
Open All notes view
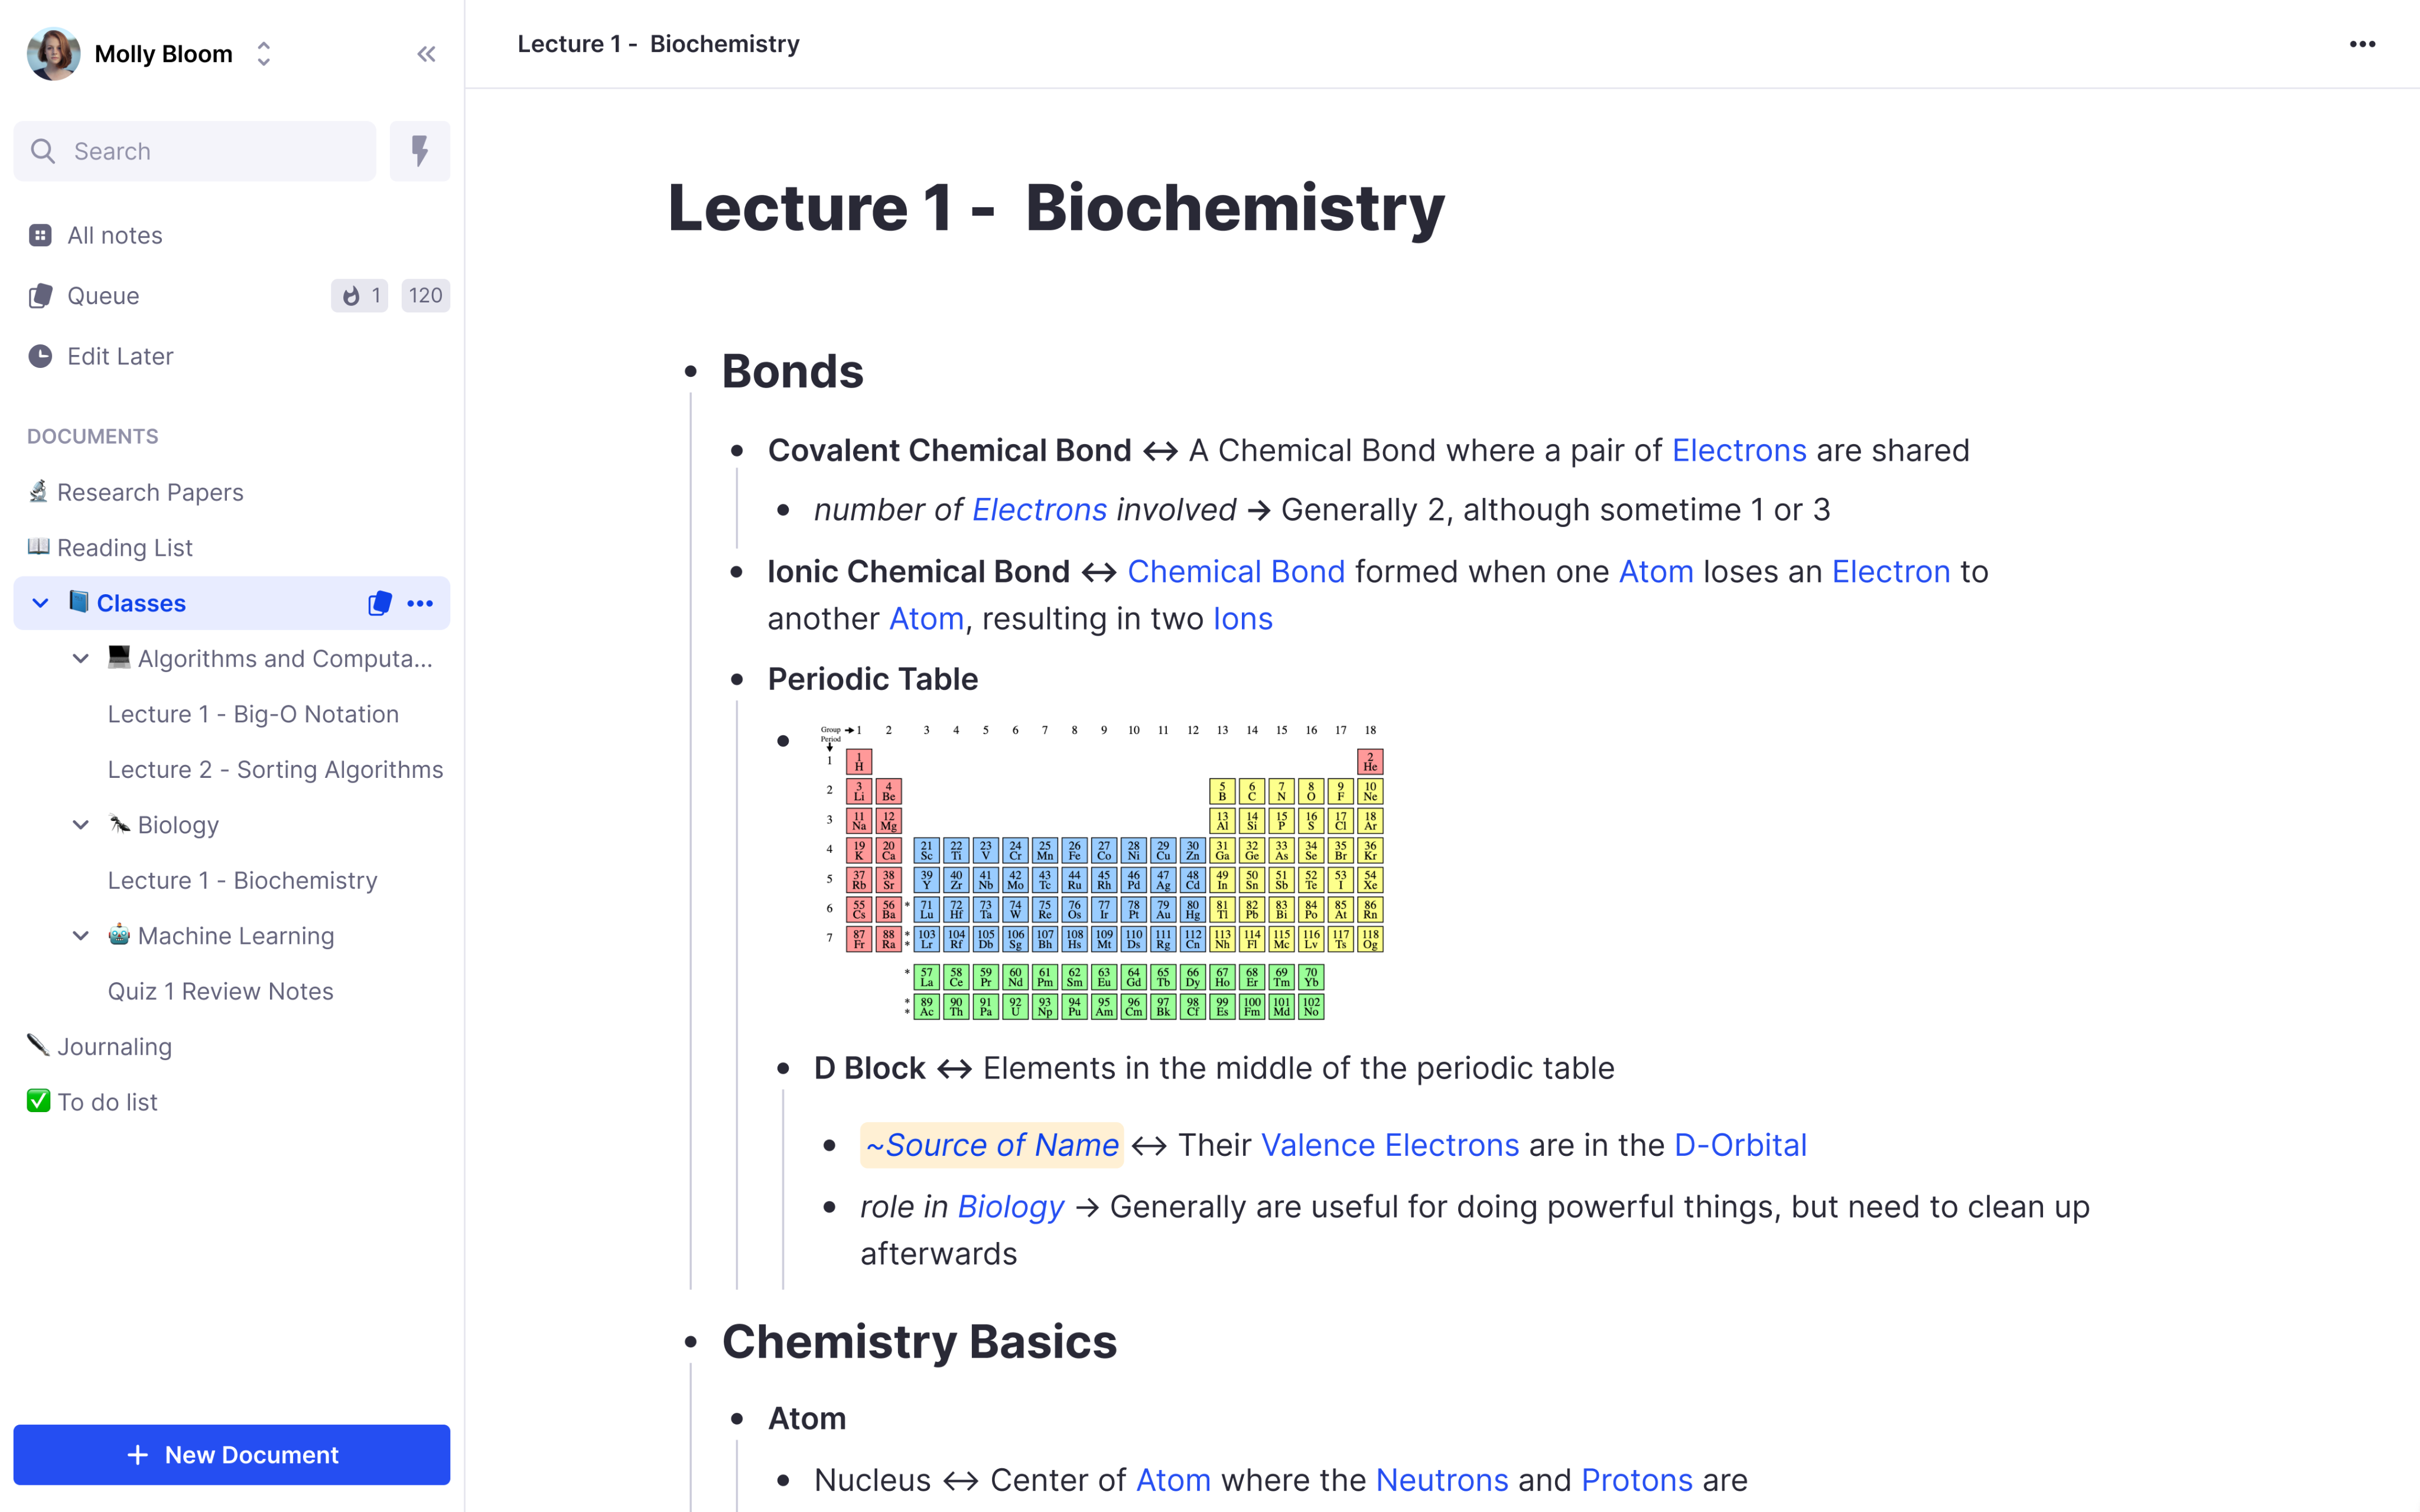point(115,235)
